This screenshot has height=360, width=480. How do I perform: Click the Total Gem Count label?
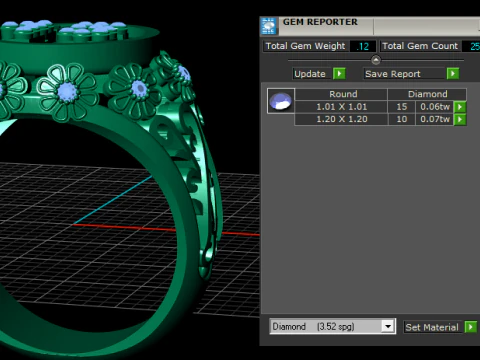coord(420,46)
